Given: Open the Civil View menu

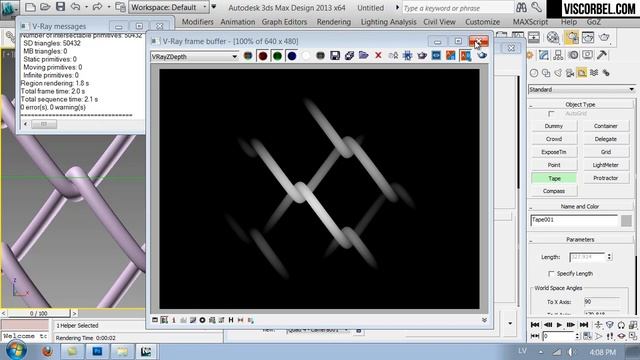Looking at the screenshot, I should [439, 22].
